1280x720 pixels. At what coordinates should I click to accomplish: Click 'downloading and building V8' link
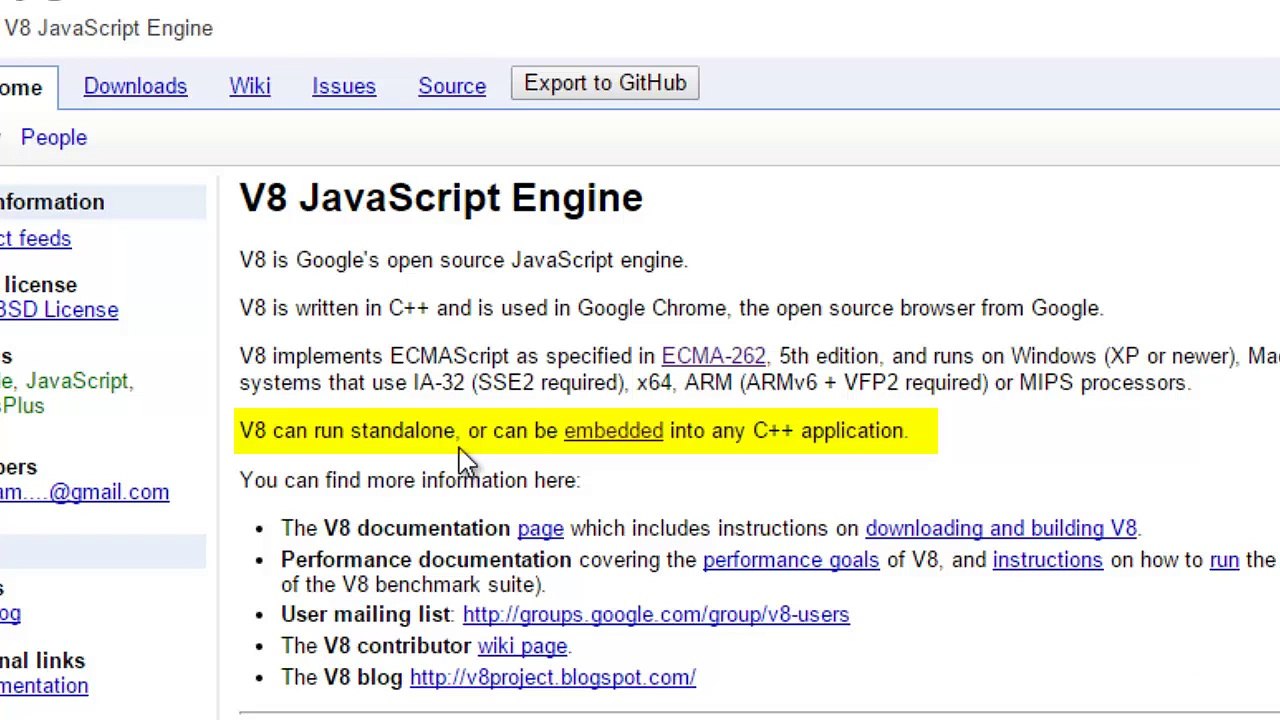point(1001,528)
